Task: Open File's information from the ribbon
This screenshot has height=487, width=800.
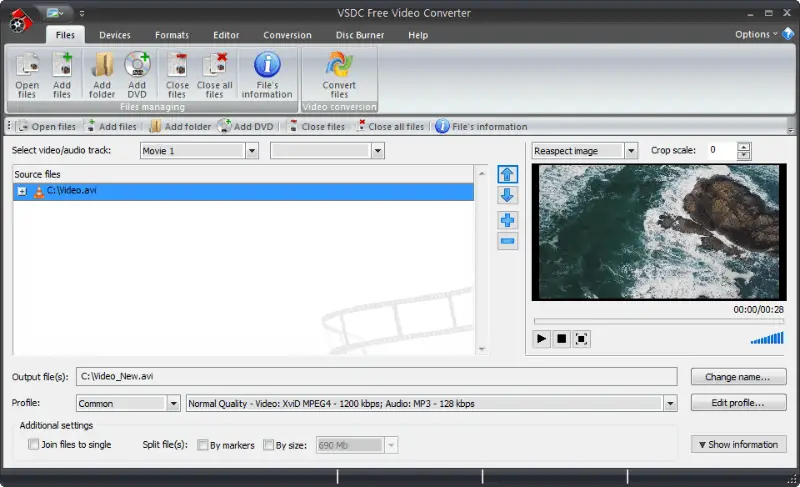Action: pos(267,75)
